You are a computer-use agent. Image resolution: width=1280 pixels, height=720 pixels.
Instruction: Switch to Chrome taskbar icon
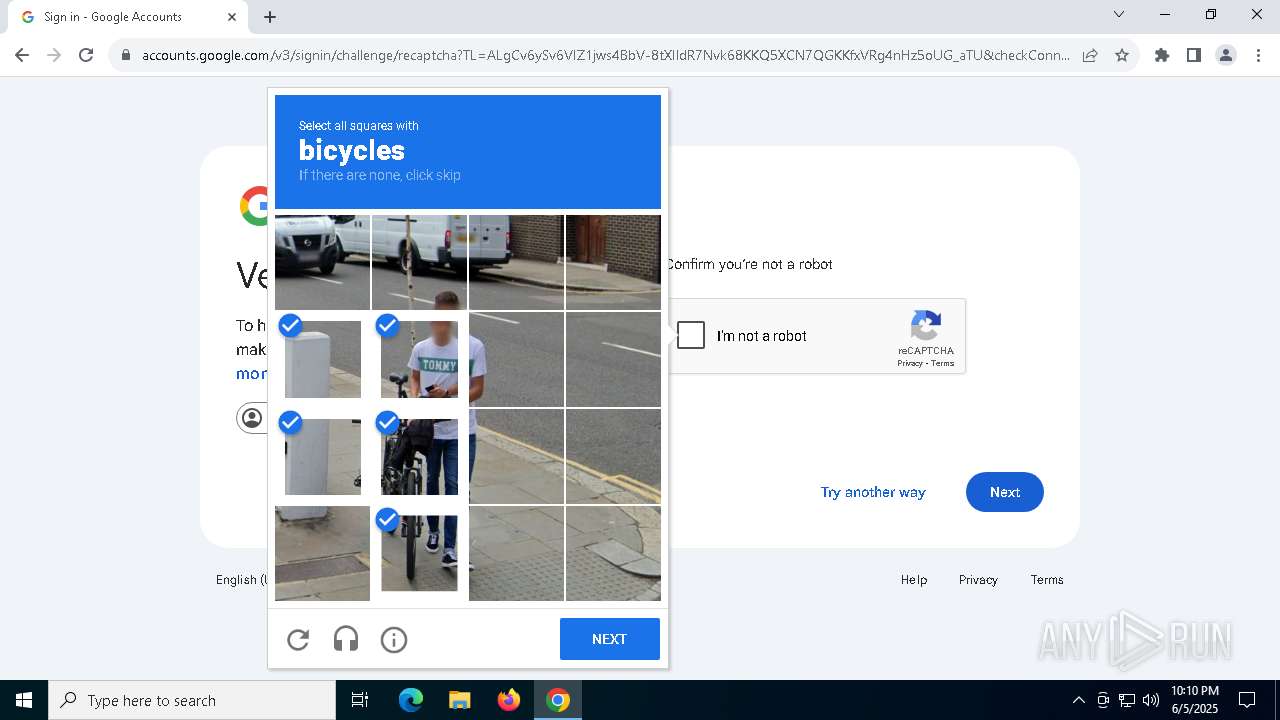pos(558,700)
